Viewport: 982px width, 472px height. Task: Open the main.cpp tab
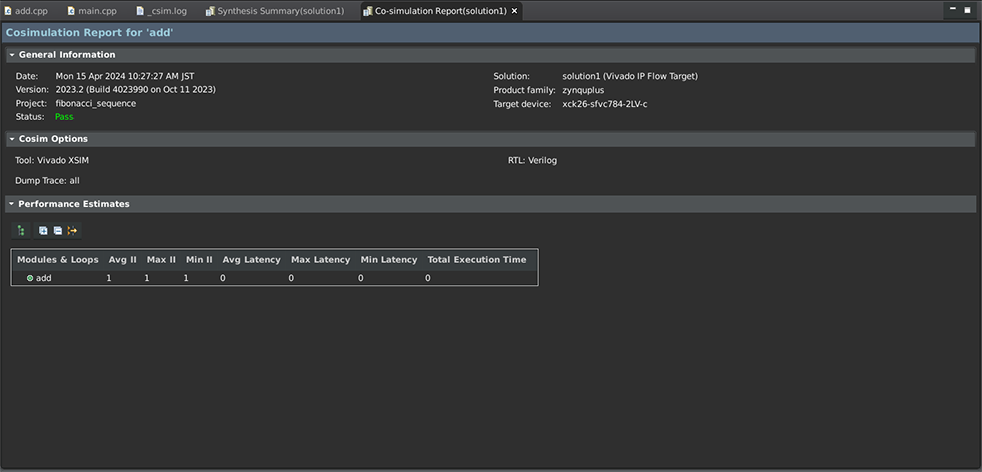(95, 11)
